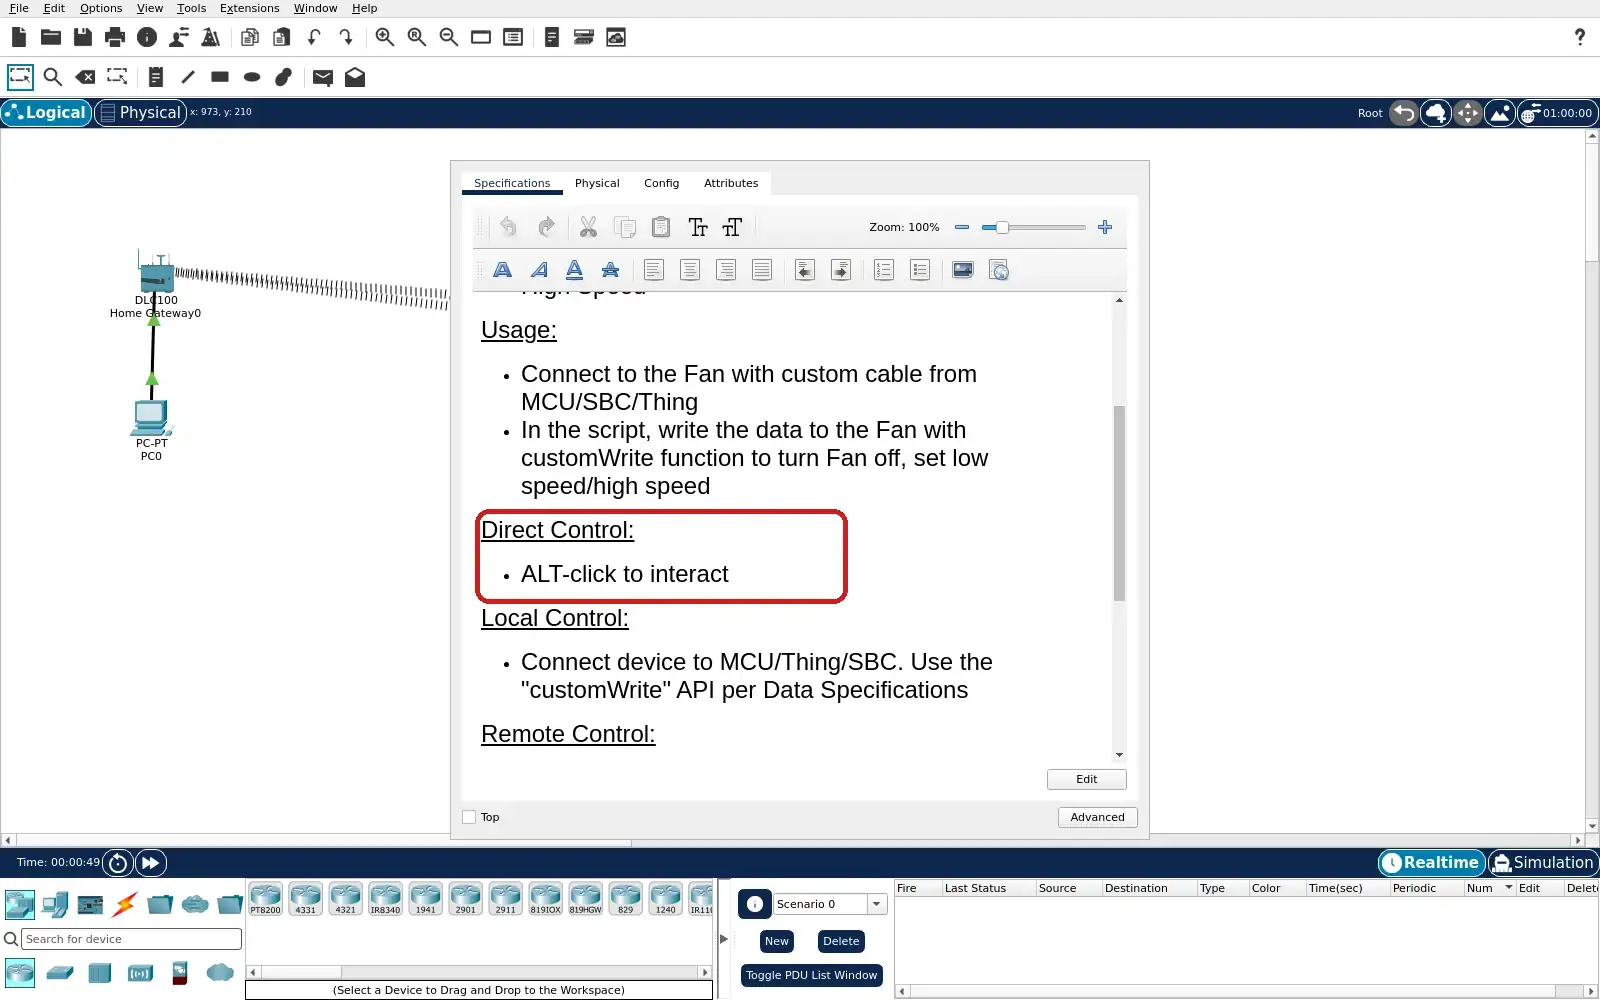
Task: Enable the Top checkbox
Action: pyautogui.click(x=469, y=817)
